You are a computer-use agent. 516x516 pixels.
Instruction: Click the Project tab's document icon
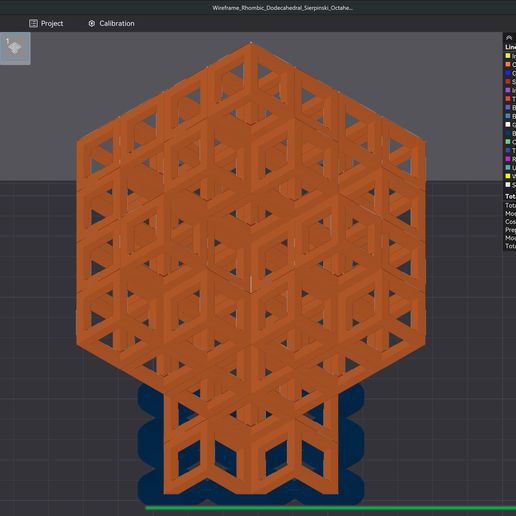33,23
